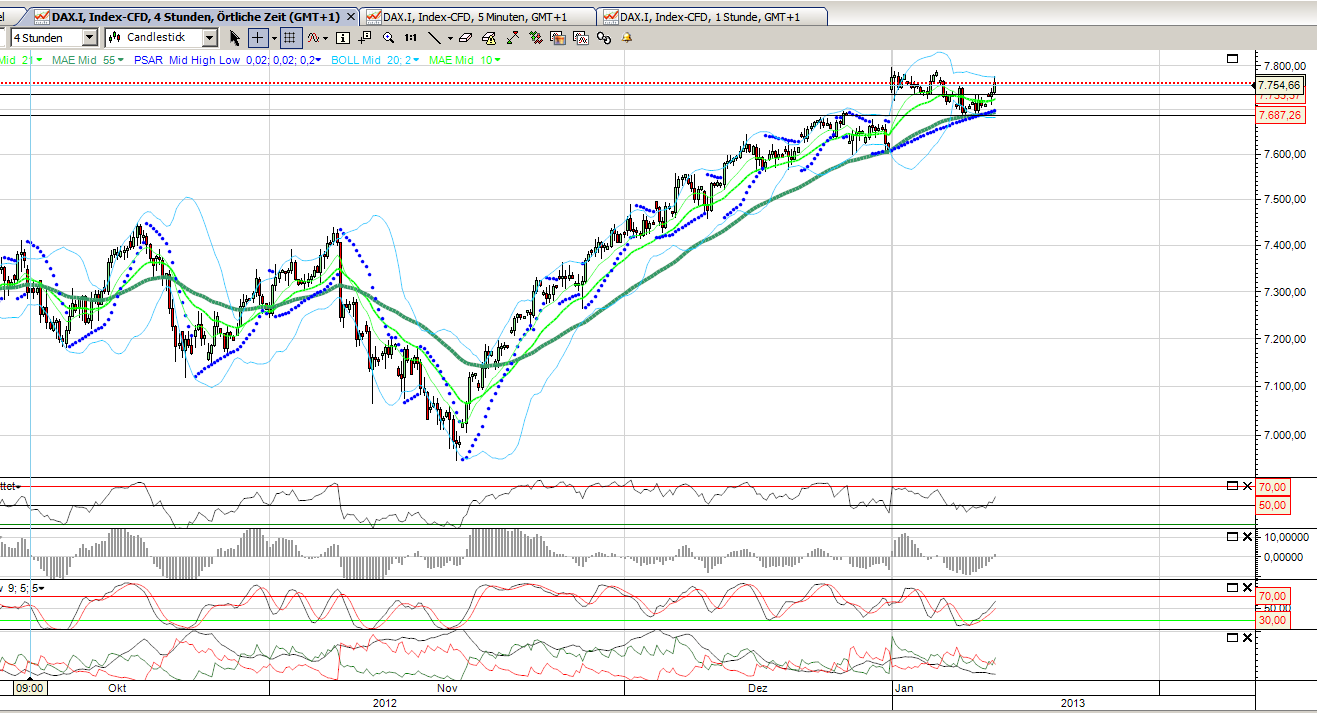Close the stochastic oscillator panel

tap(1248, 588)
